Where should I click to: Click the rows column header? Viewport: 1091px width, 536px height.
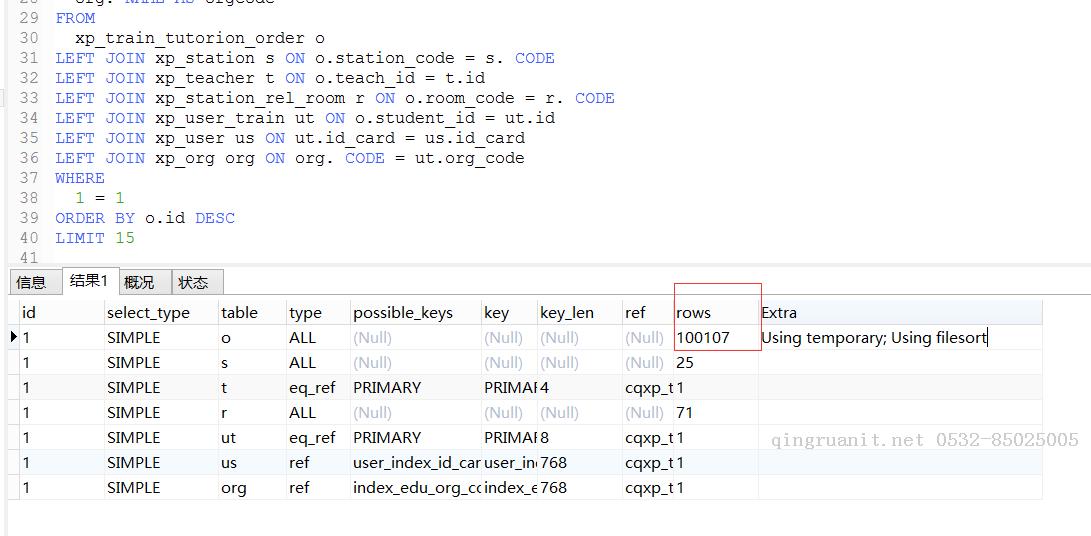pyautogui.click(x=715, y=313)
